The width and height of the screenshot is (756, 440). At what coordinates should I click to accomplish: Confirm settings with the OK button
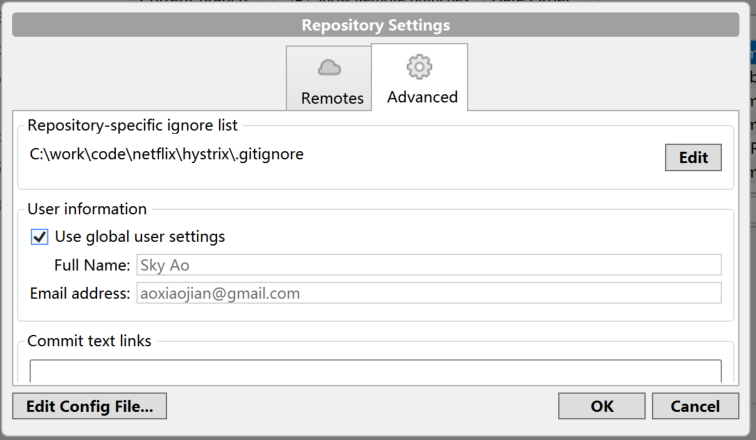[x=602, y=406]
